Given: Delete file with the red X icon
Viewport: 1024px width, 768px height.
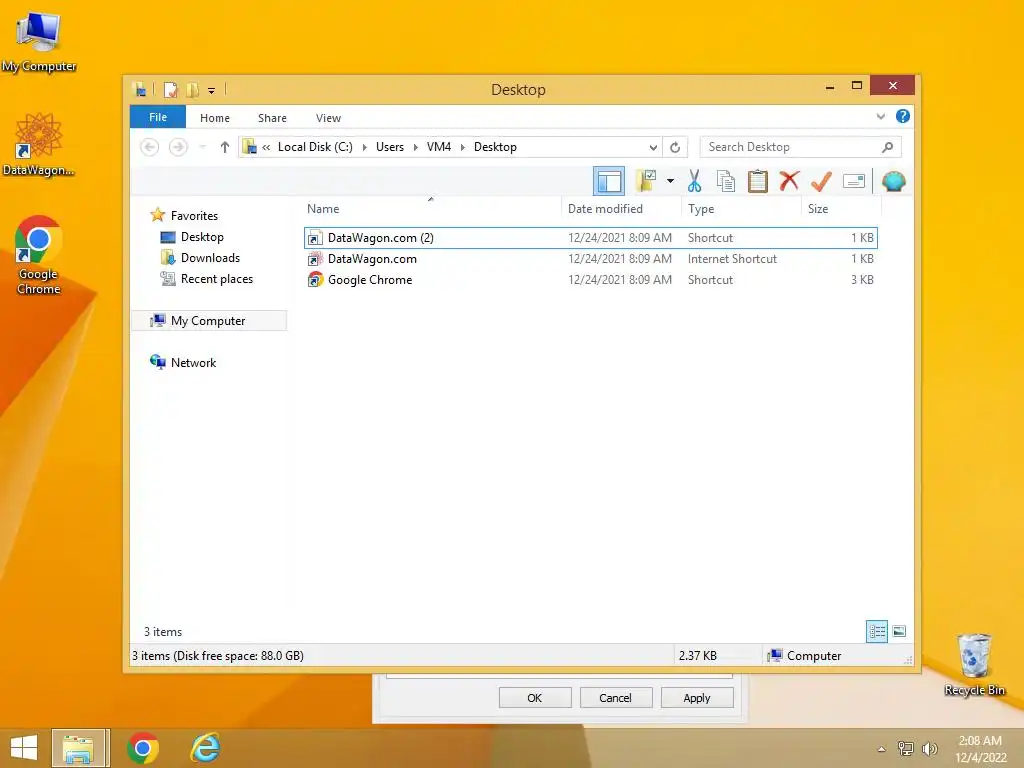Looking at the screenshot, I should (789, 181).
